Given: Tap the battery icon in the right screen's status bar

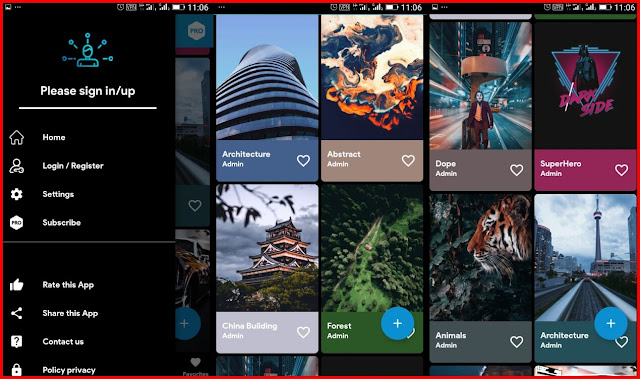Looking at the screenshot, I should pos(605,7).
